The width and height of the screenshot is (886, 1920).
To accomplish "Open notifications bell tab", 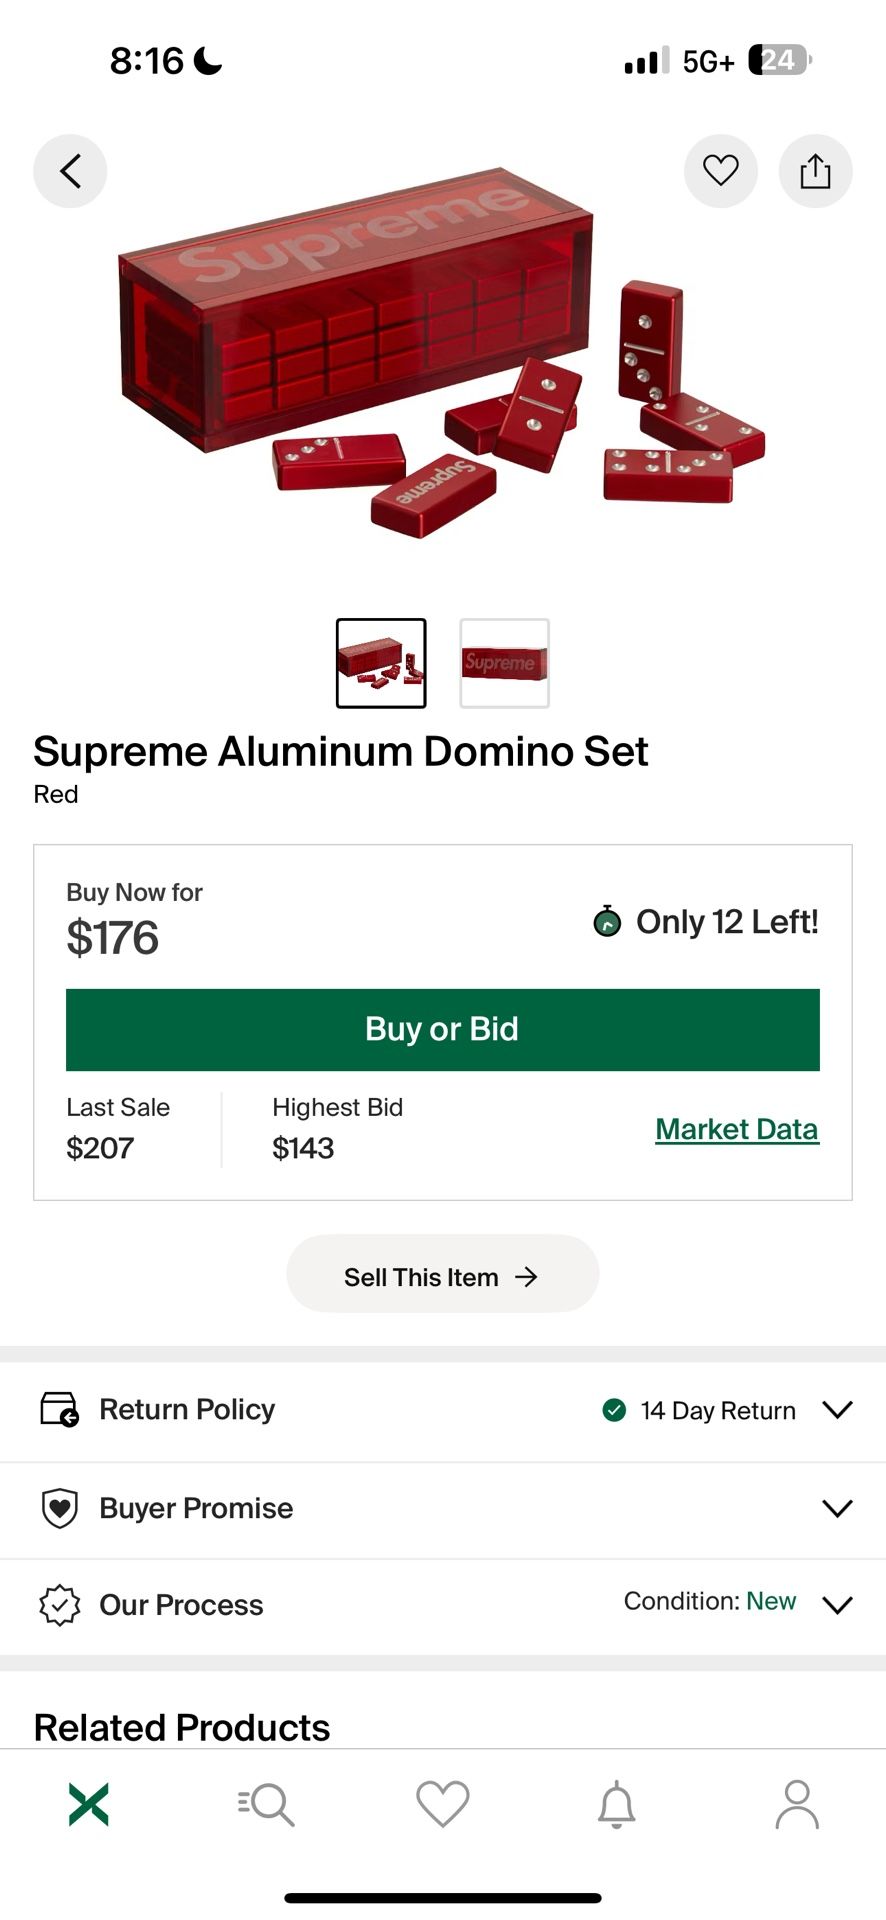I will [617, 1804].
